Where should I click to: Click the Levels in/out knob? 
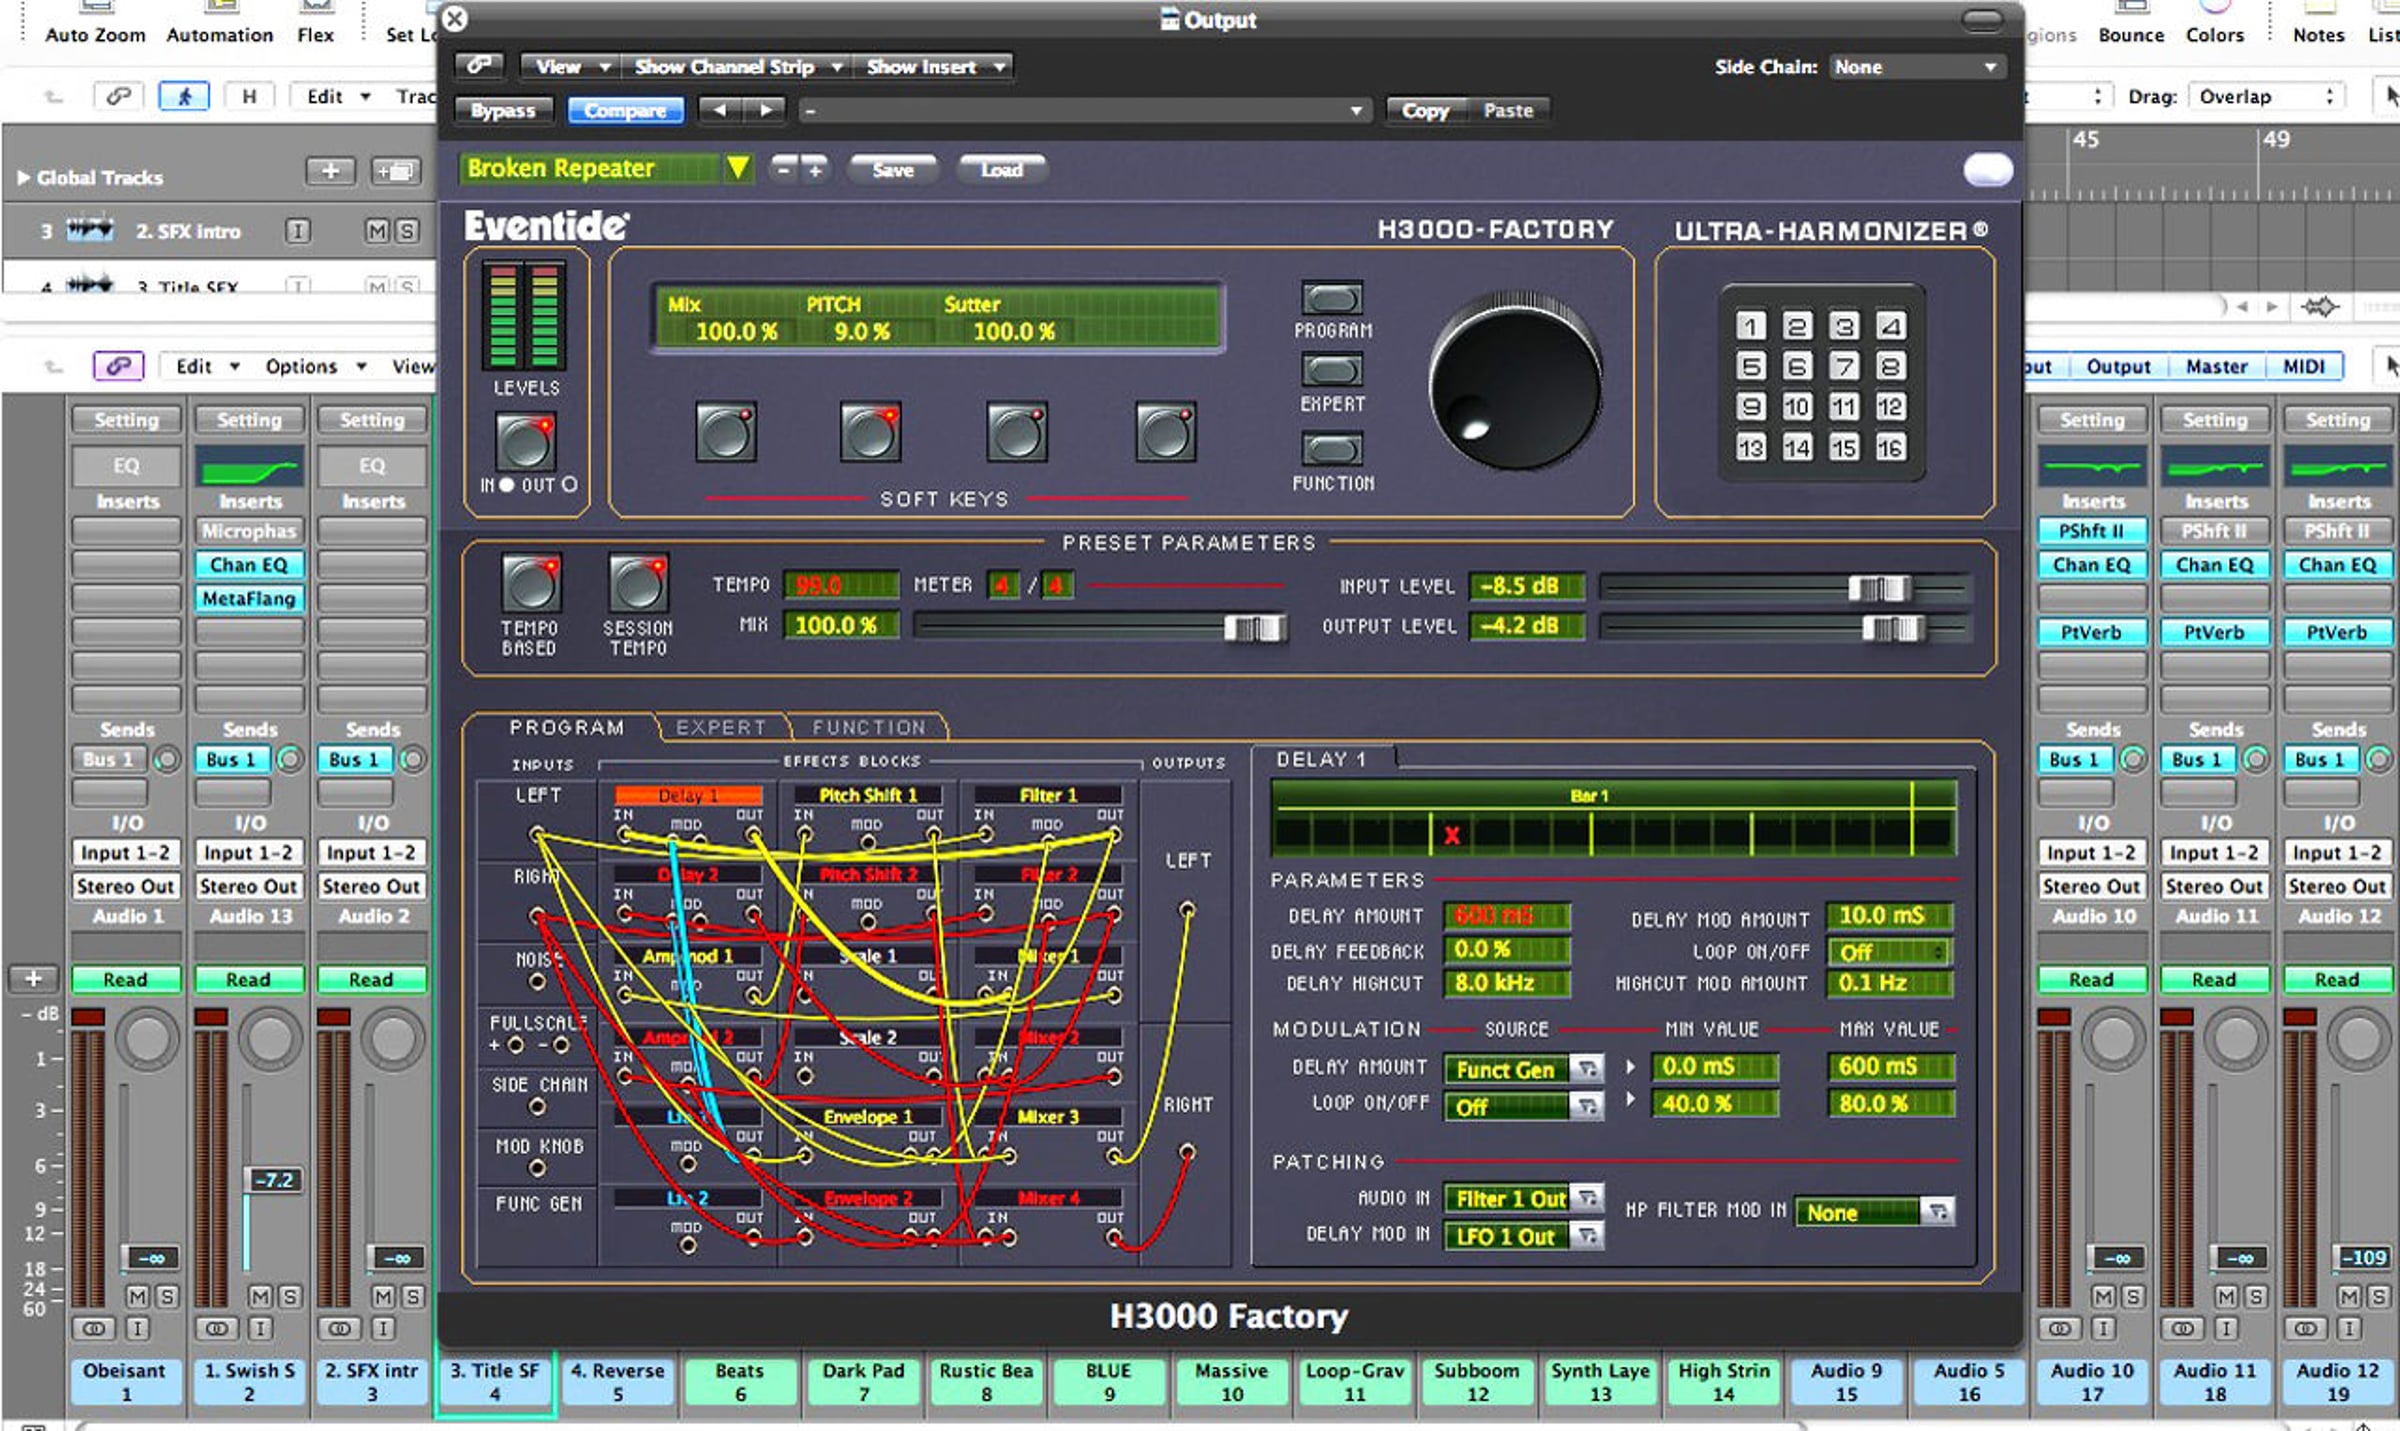tap(525, 441)
